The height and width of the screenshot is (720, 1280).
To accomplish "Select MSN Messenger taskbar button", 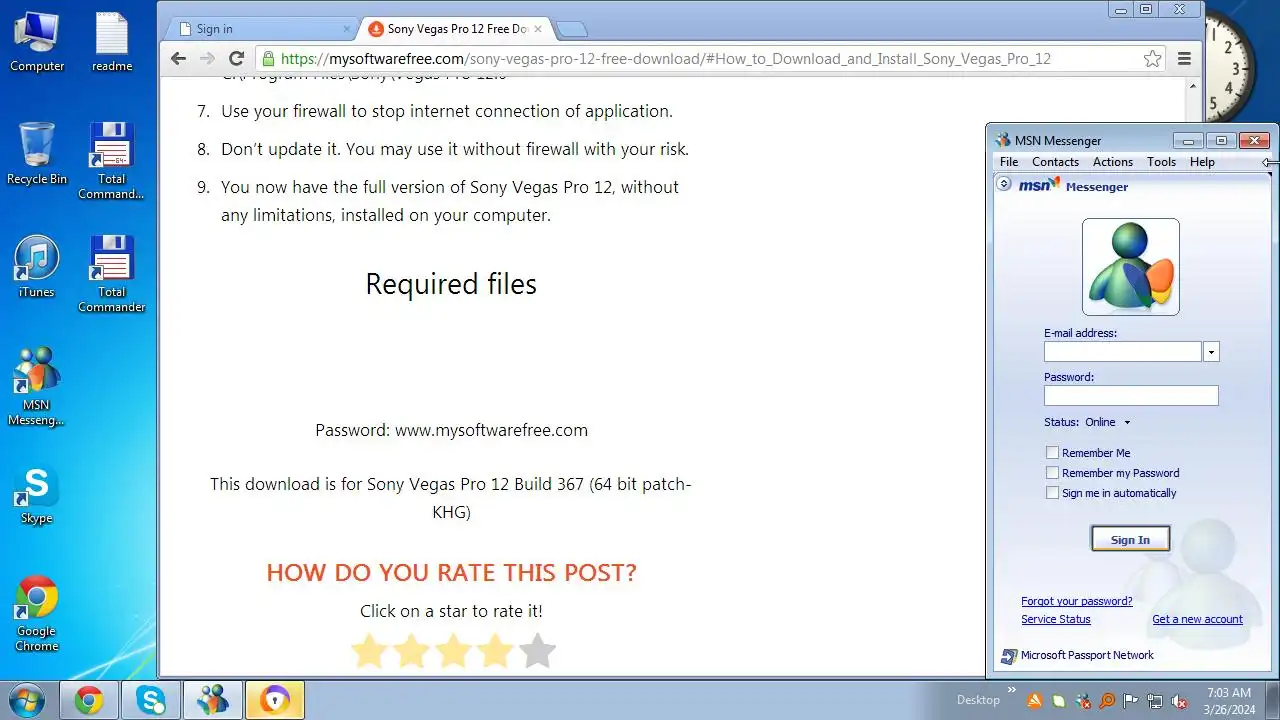I will coord(213,700).
